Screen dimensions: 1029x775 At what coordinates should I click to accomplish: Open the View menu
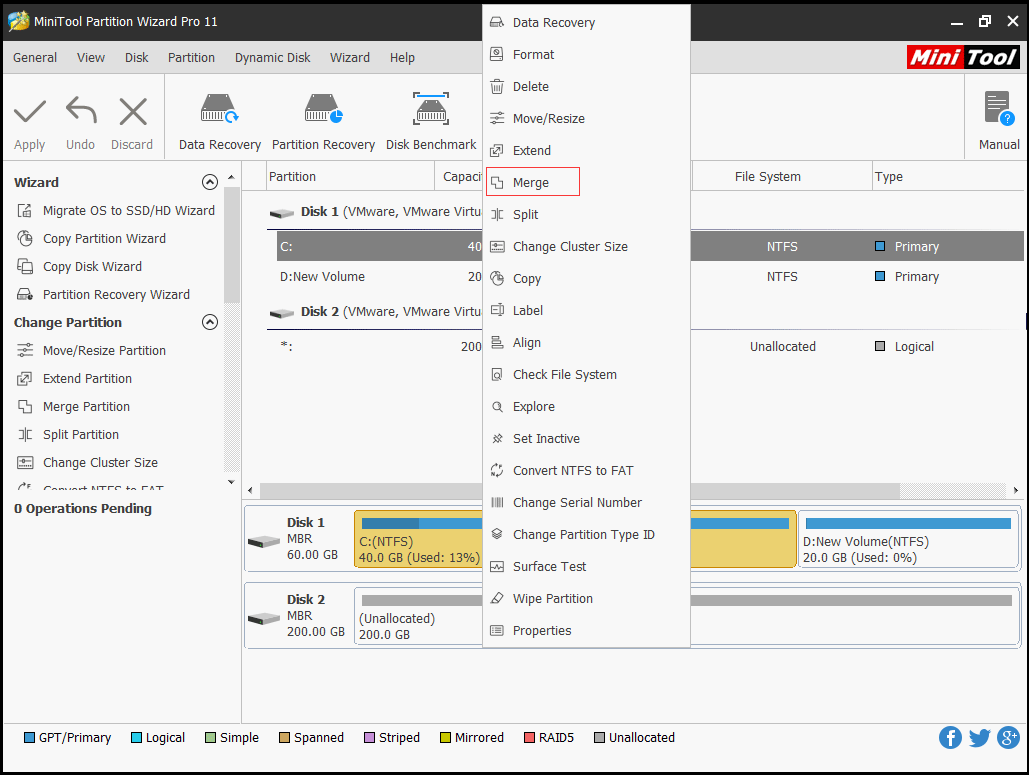91,58
